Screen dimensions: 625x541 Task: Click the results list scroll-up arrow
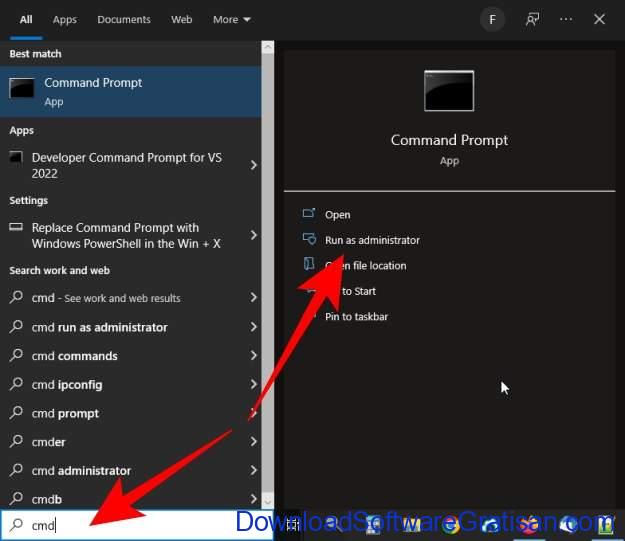click(267, 47)
